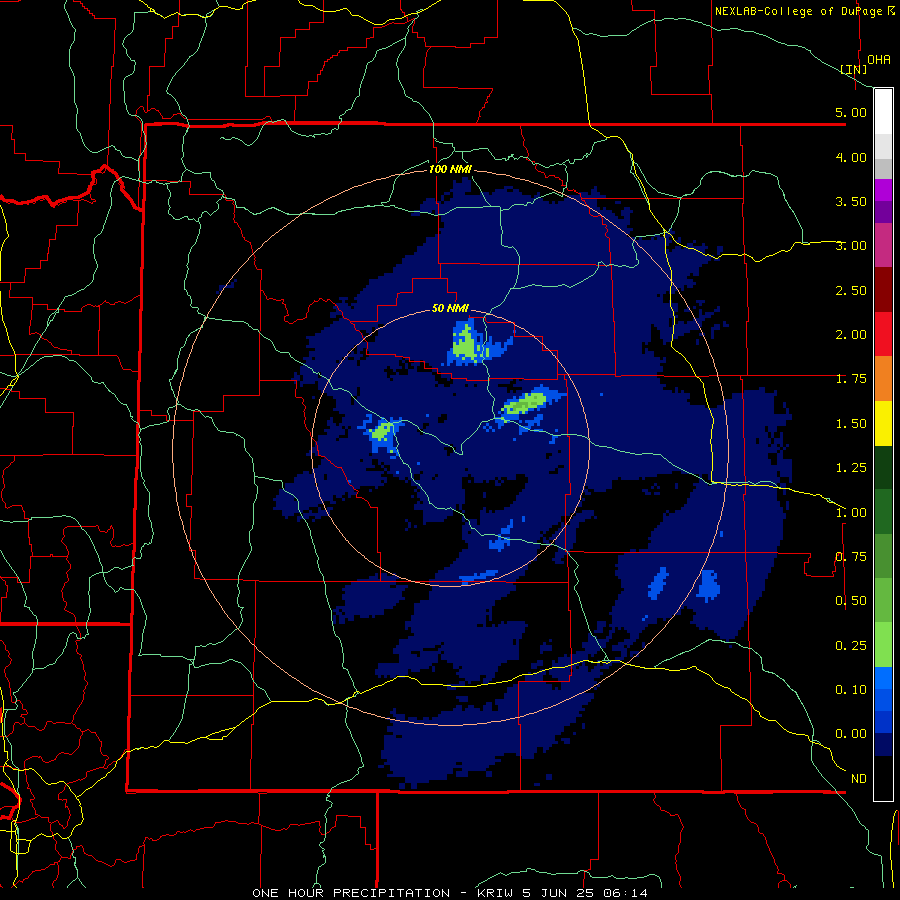Click the ND legend label

click(x=859, y=779)
